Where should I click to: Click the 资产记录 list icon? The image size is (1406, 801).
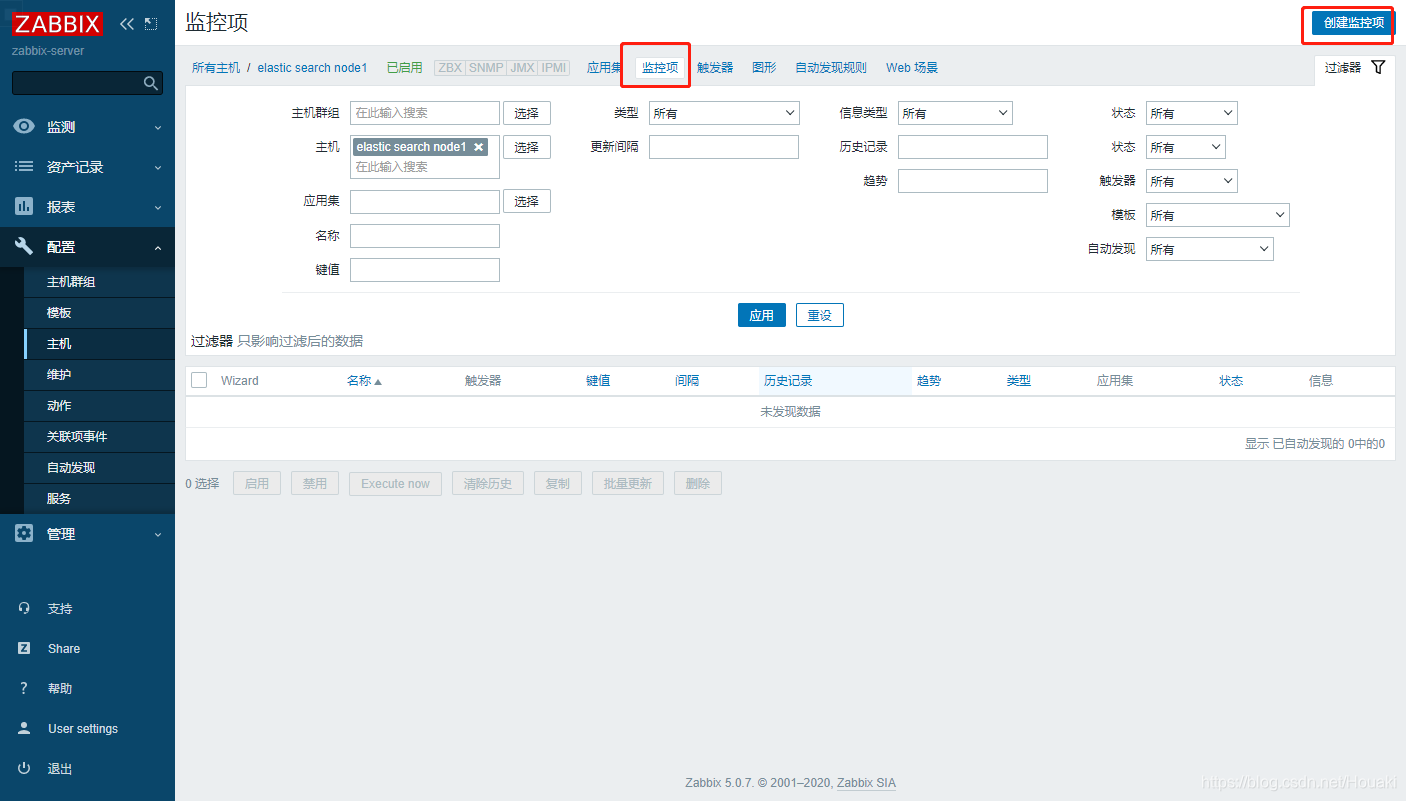(24, 167)
